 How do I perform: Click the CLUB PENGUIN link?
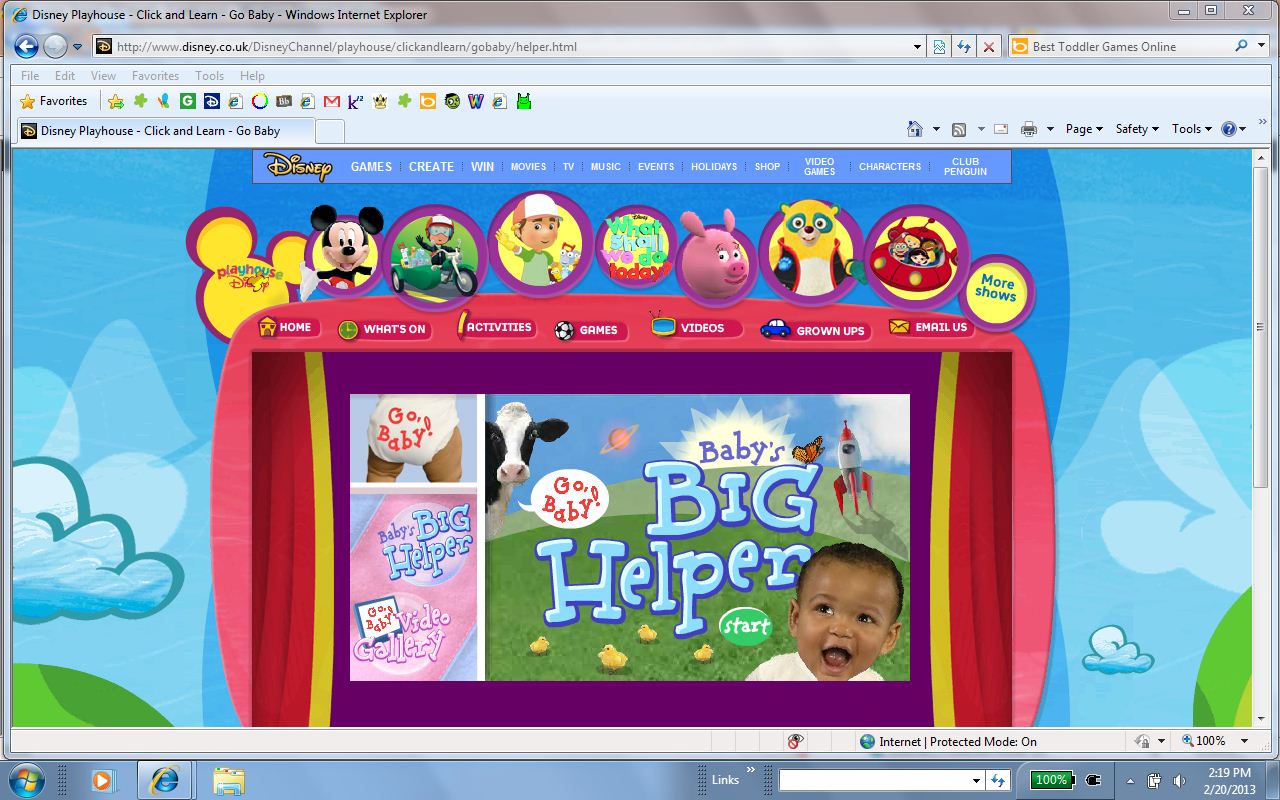point(965,166)
